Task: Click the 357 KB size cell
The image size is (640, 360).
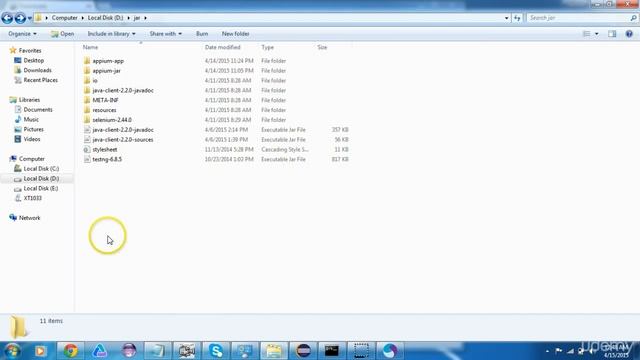Action: click(x=340, y=130)
